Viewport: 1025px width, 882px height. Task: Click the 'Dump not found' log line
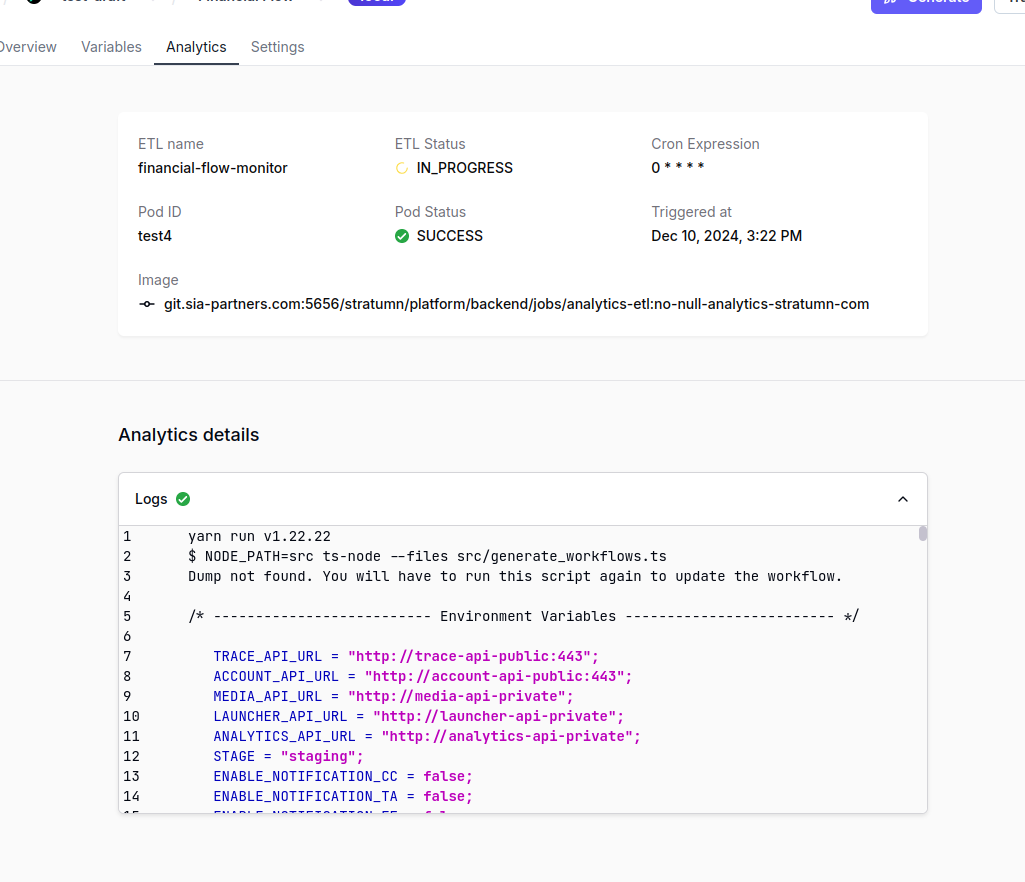[x=515, y=577]
